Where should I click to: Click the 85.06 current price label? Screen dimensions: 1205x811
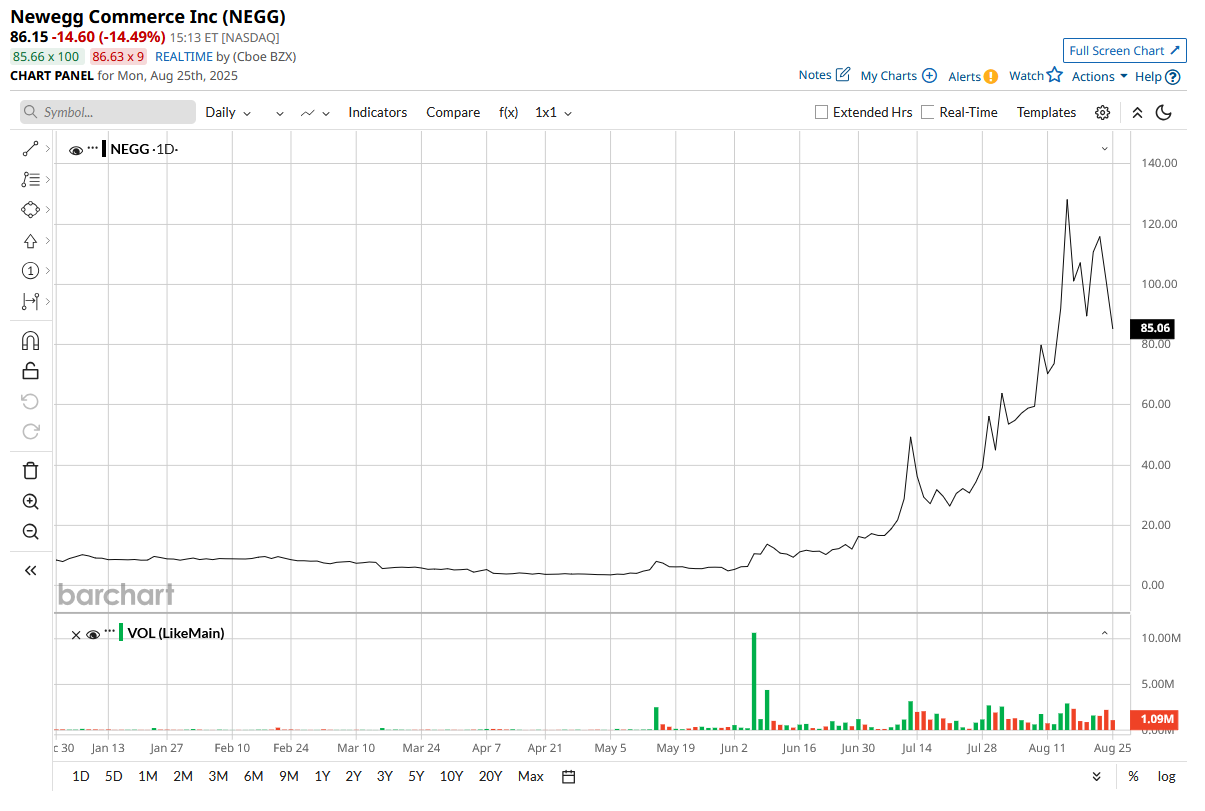click(1154, 328)
